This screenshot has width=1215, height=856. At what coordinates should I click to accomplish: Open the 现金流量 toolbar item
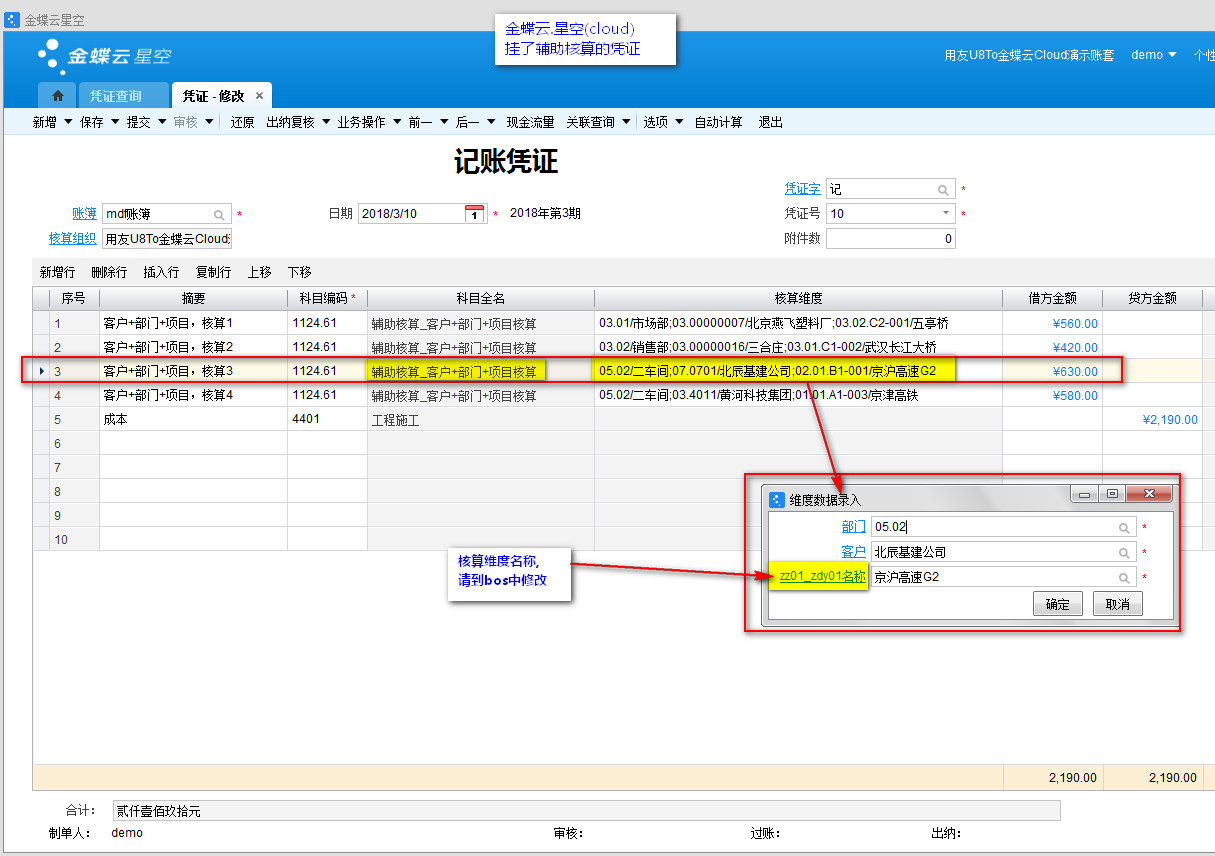[x=530, y=122]
